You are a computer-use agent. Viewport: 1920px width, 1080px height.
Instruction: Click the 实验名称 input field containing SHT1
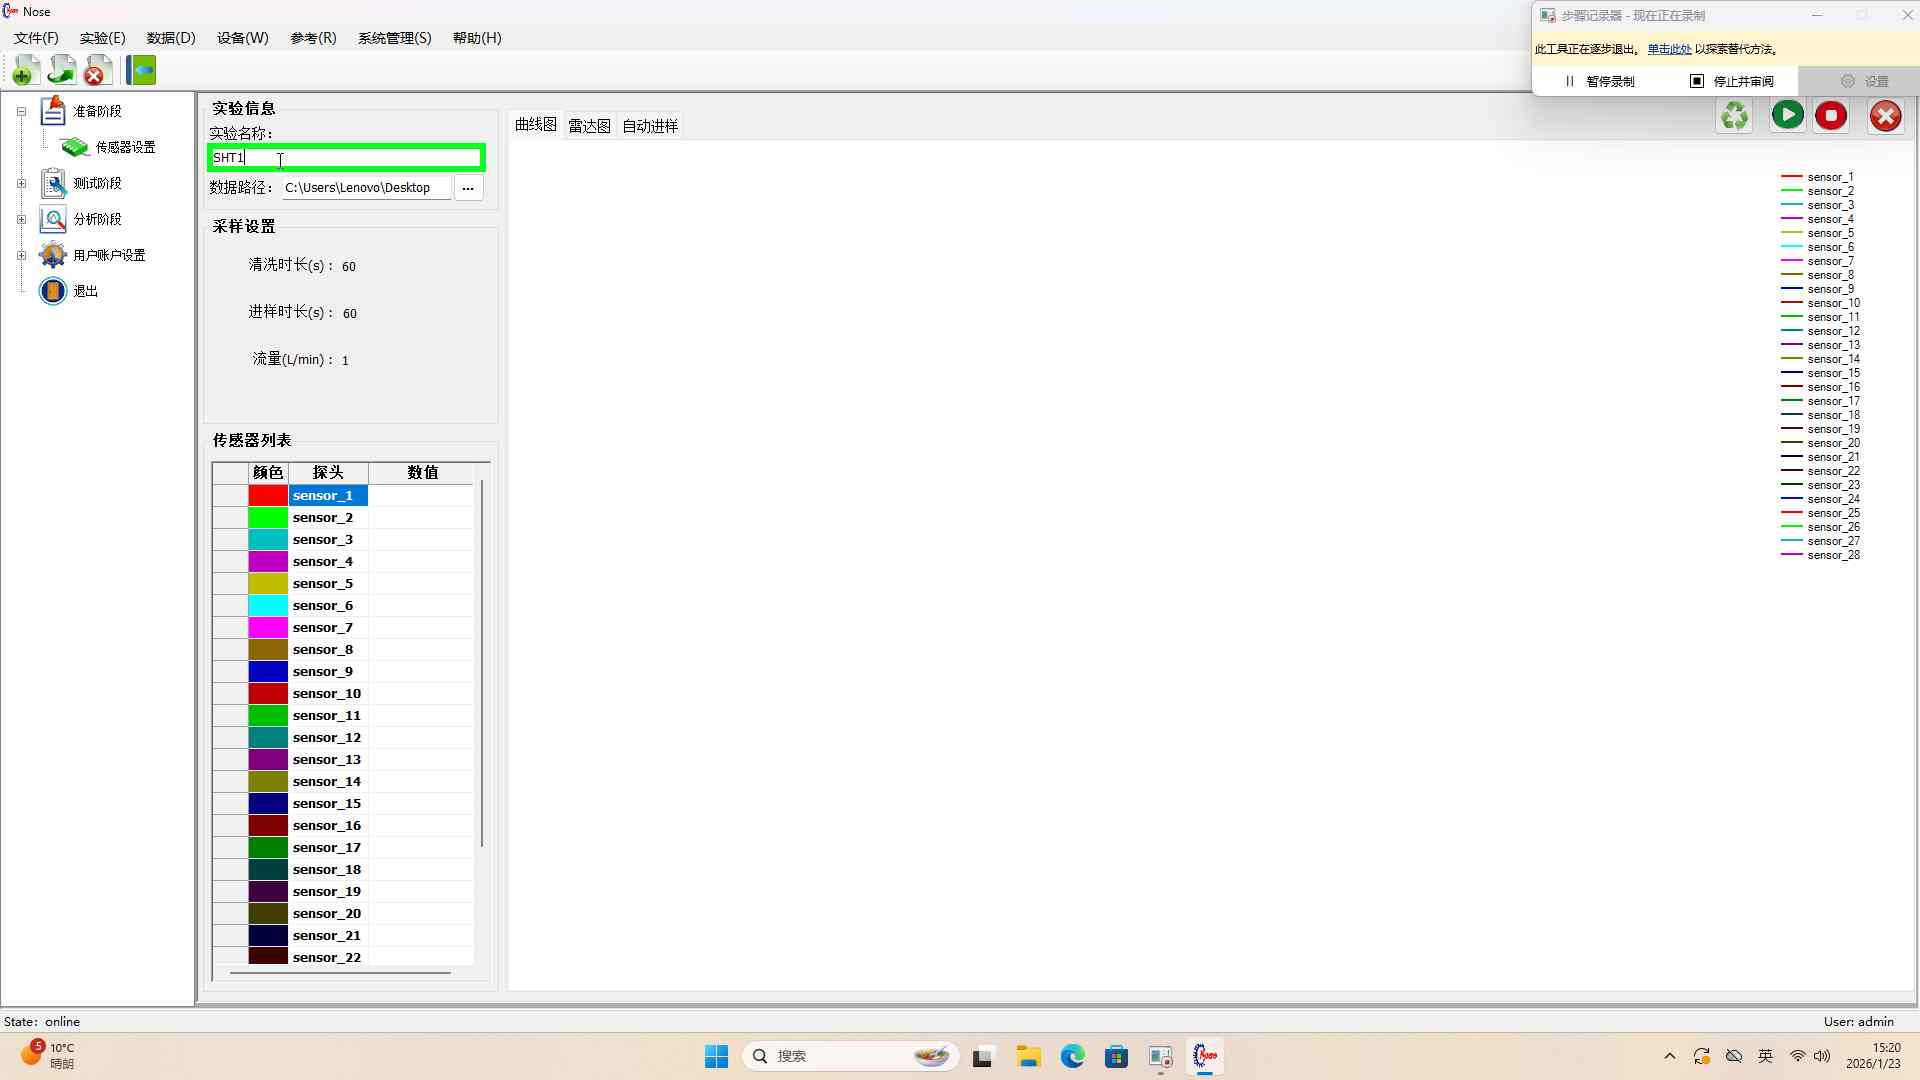coord(345,157)
